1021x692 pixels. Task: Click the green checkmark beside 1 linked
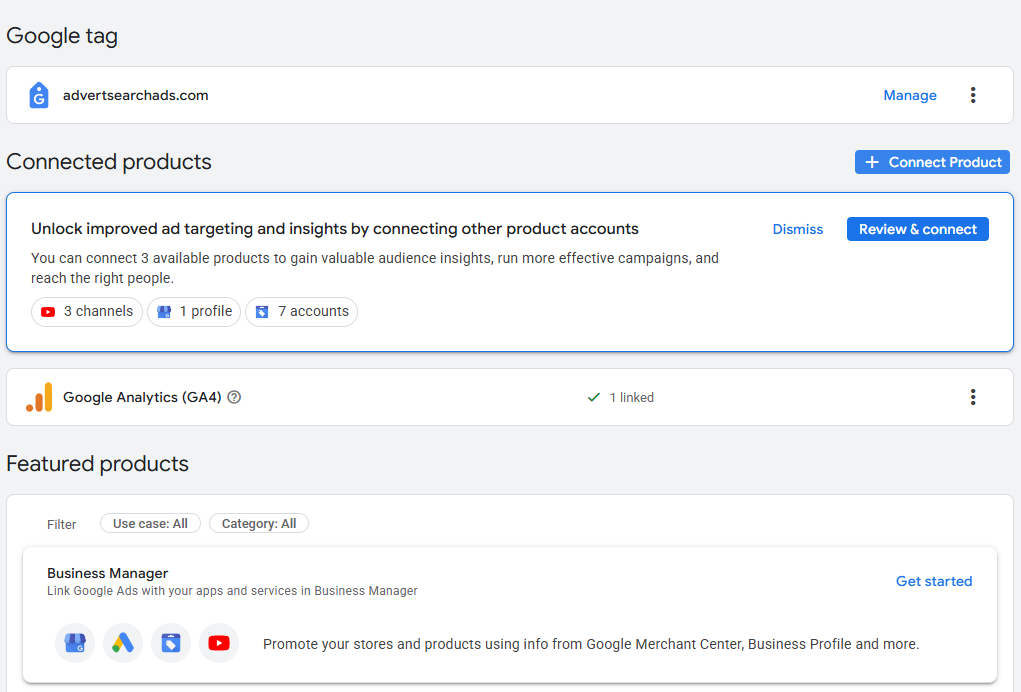pos(594,397)
